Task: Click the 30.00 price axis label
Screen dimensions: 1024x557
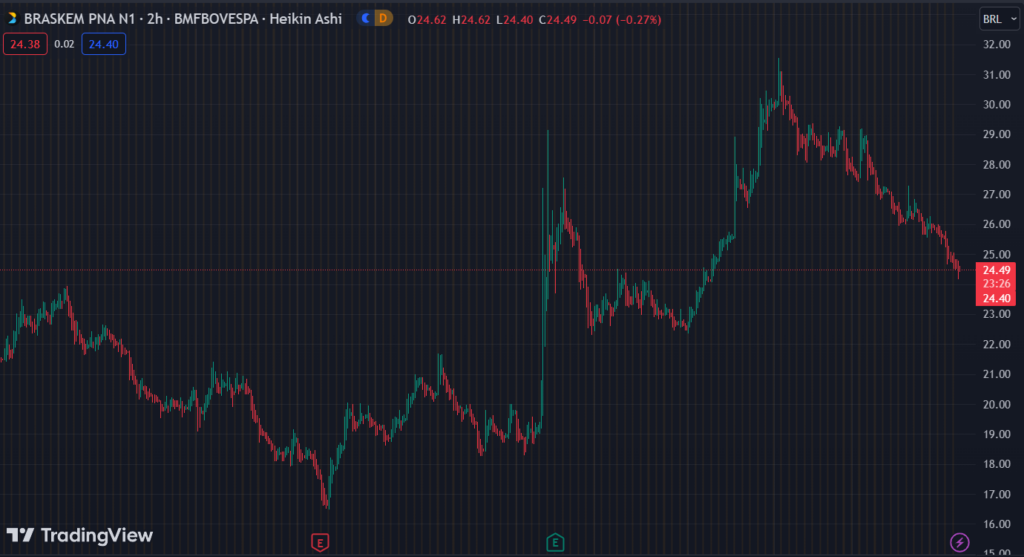Action: [997, 104]
